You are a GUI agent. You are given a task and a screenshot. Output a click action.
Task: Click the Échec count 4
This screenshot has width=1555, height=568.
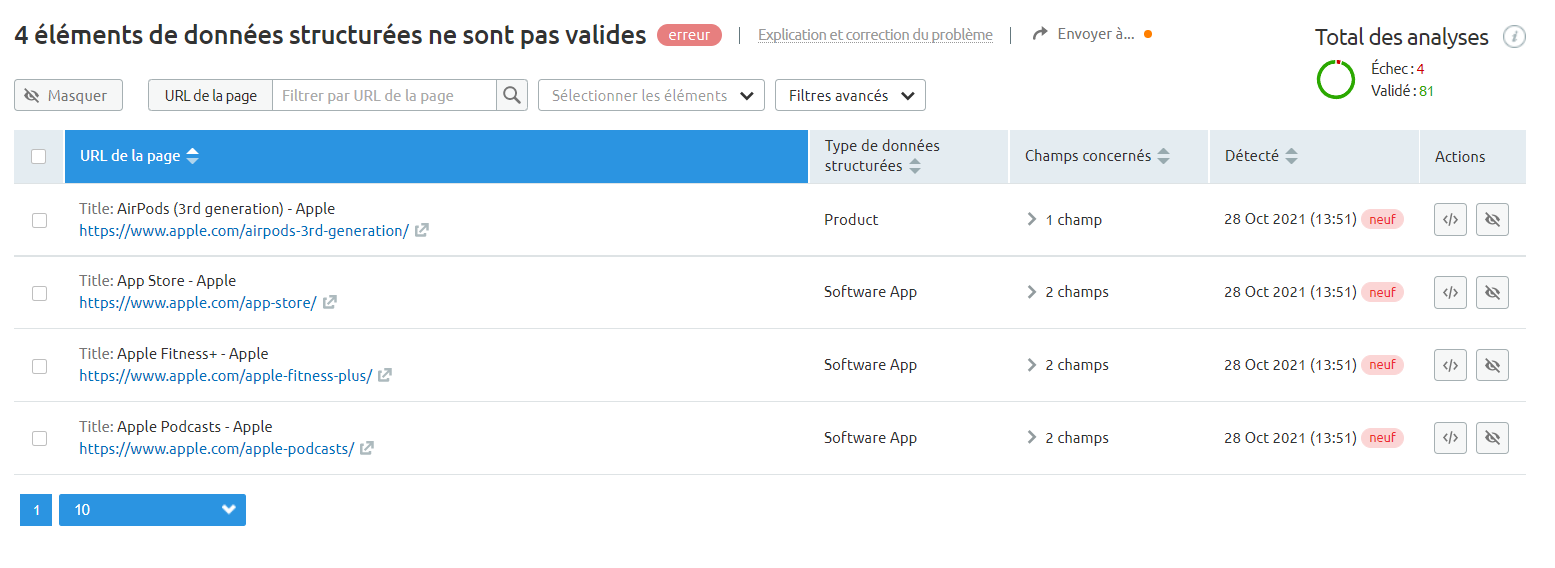[1420, 69]
